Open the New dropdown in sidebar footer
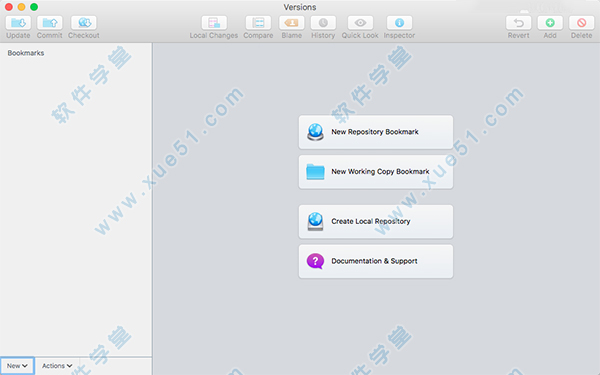Image resolution: width=600 pixels, height=375 pixels. (x=17, y=366)
